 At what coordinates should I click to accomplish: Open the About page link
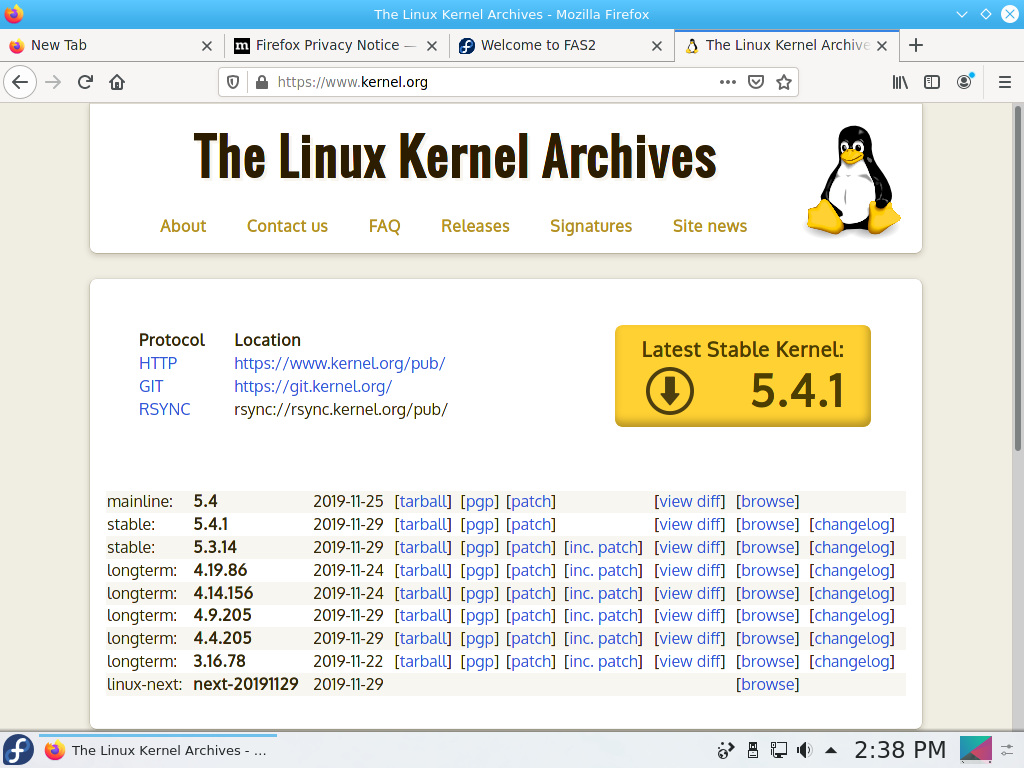[x=183, y=226]
